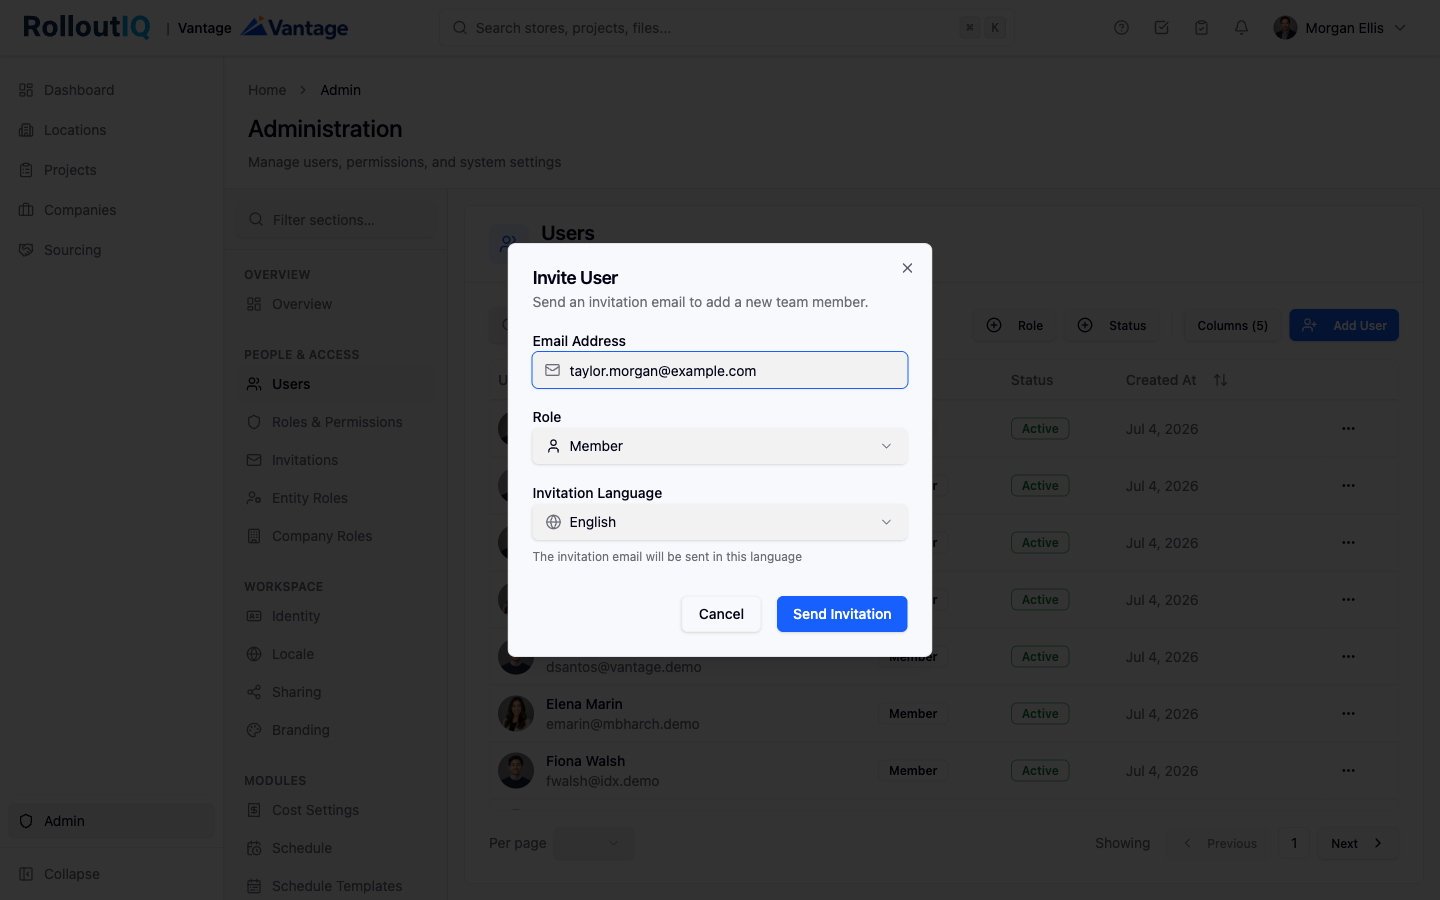Image resolution: width=1440 pixels, height=900 pixels.
Task: Open Companies in the sidebar
Action: pos(111,210)
